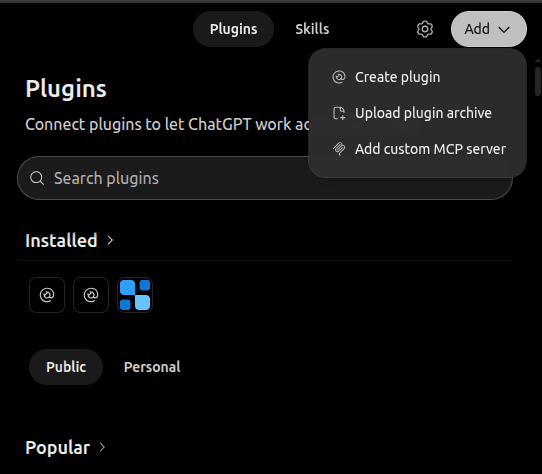Click the vertical scrollbar thumb
This screenshot has width=542, height=474.
click(538, 81)
